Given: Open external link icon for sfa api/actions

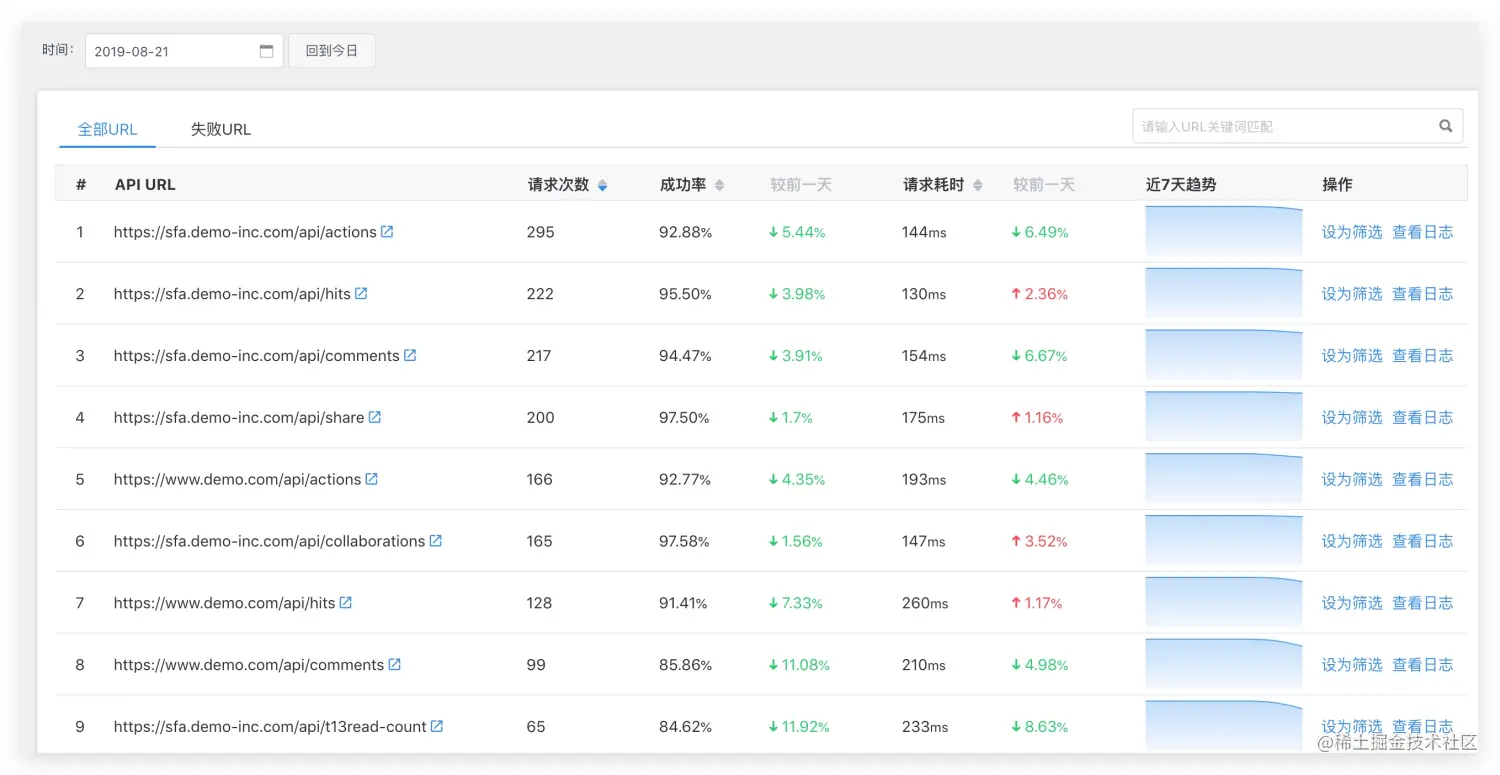Looking at the screenshot, I should (x=387, y=231).
